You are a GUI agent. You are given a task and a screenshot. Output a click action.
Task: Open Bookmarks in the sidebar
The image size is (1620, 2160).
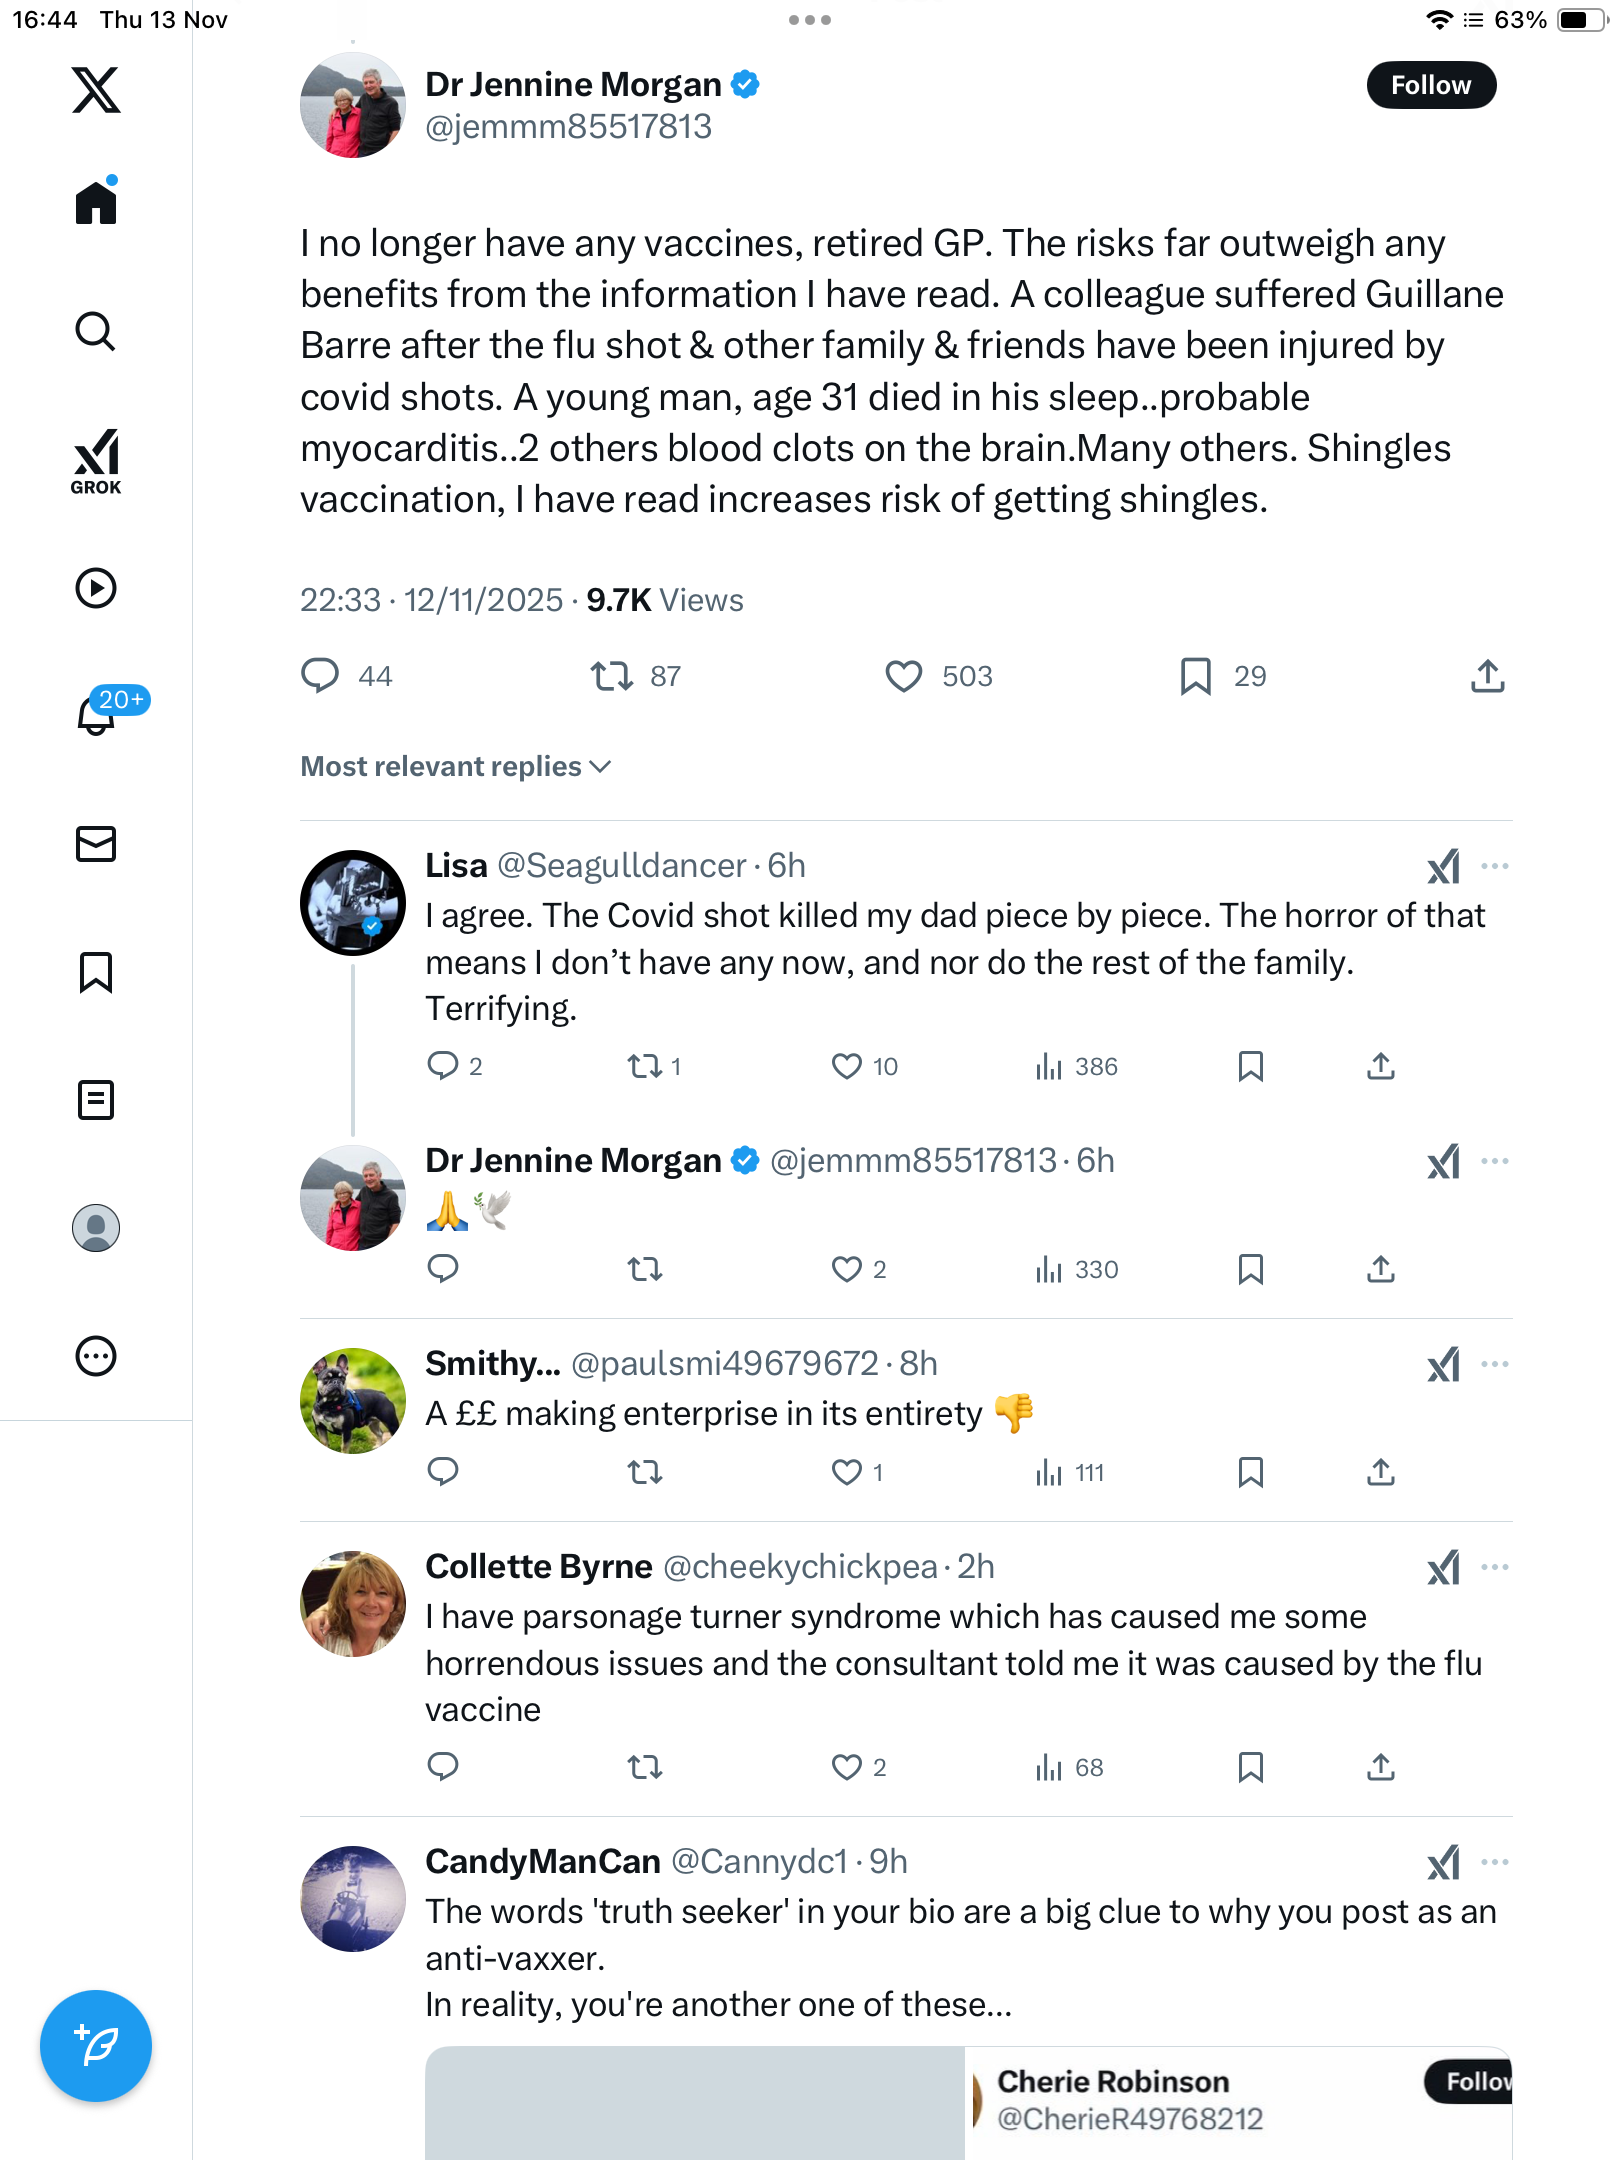coord(96,972)
